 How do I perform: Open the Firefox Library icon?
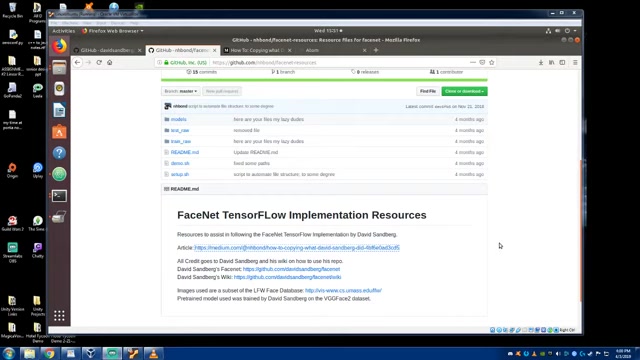pyautogui.click(x=551, y=62)
